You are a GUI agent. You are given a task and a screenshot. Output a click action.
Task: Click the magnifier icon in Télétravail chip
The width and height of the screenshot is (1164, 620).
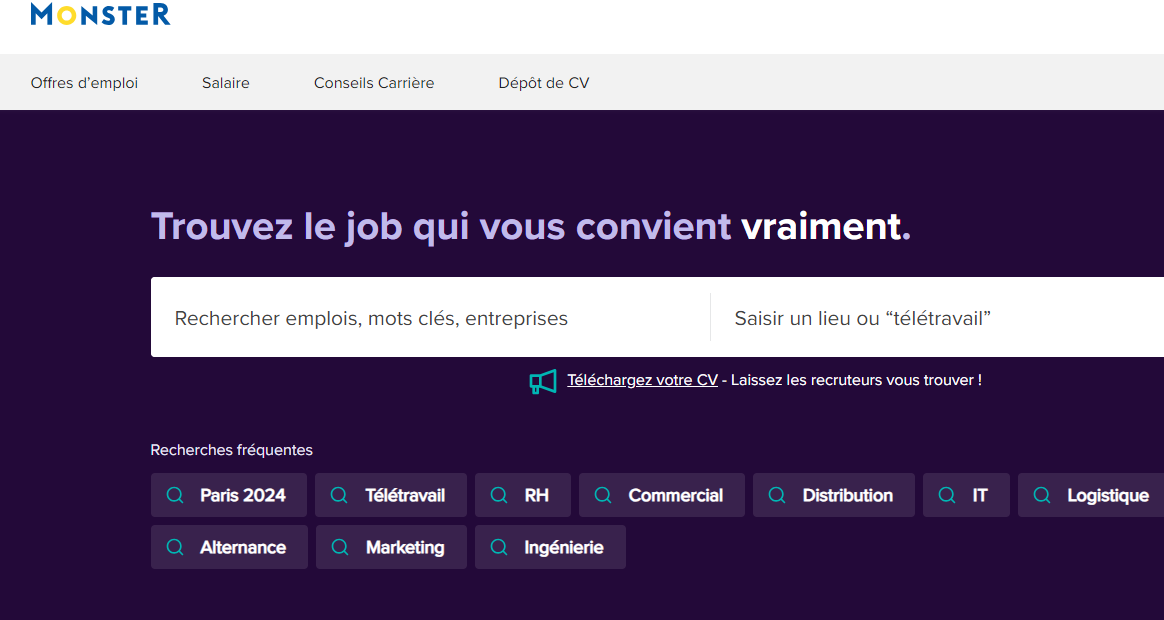(x=339, y=495)
